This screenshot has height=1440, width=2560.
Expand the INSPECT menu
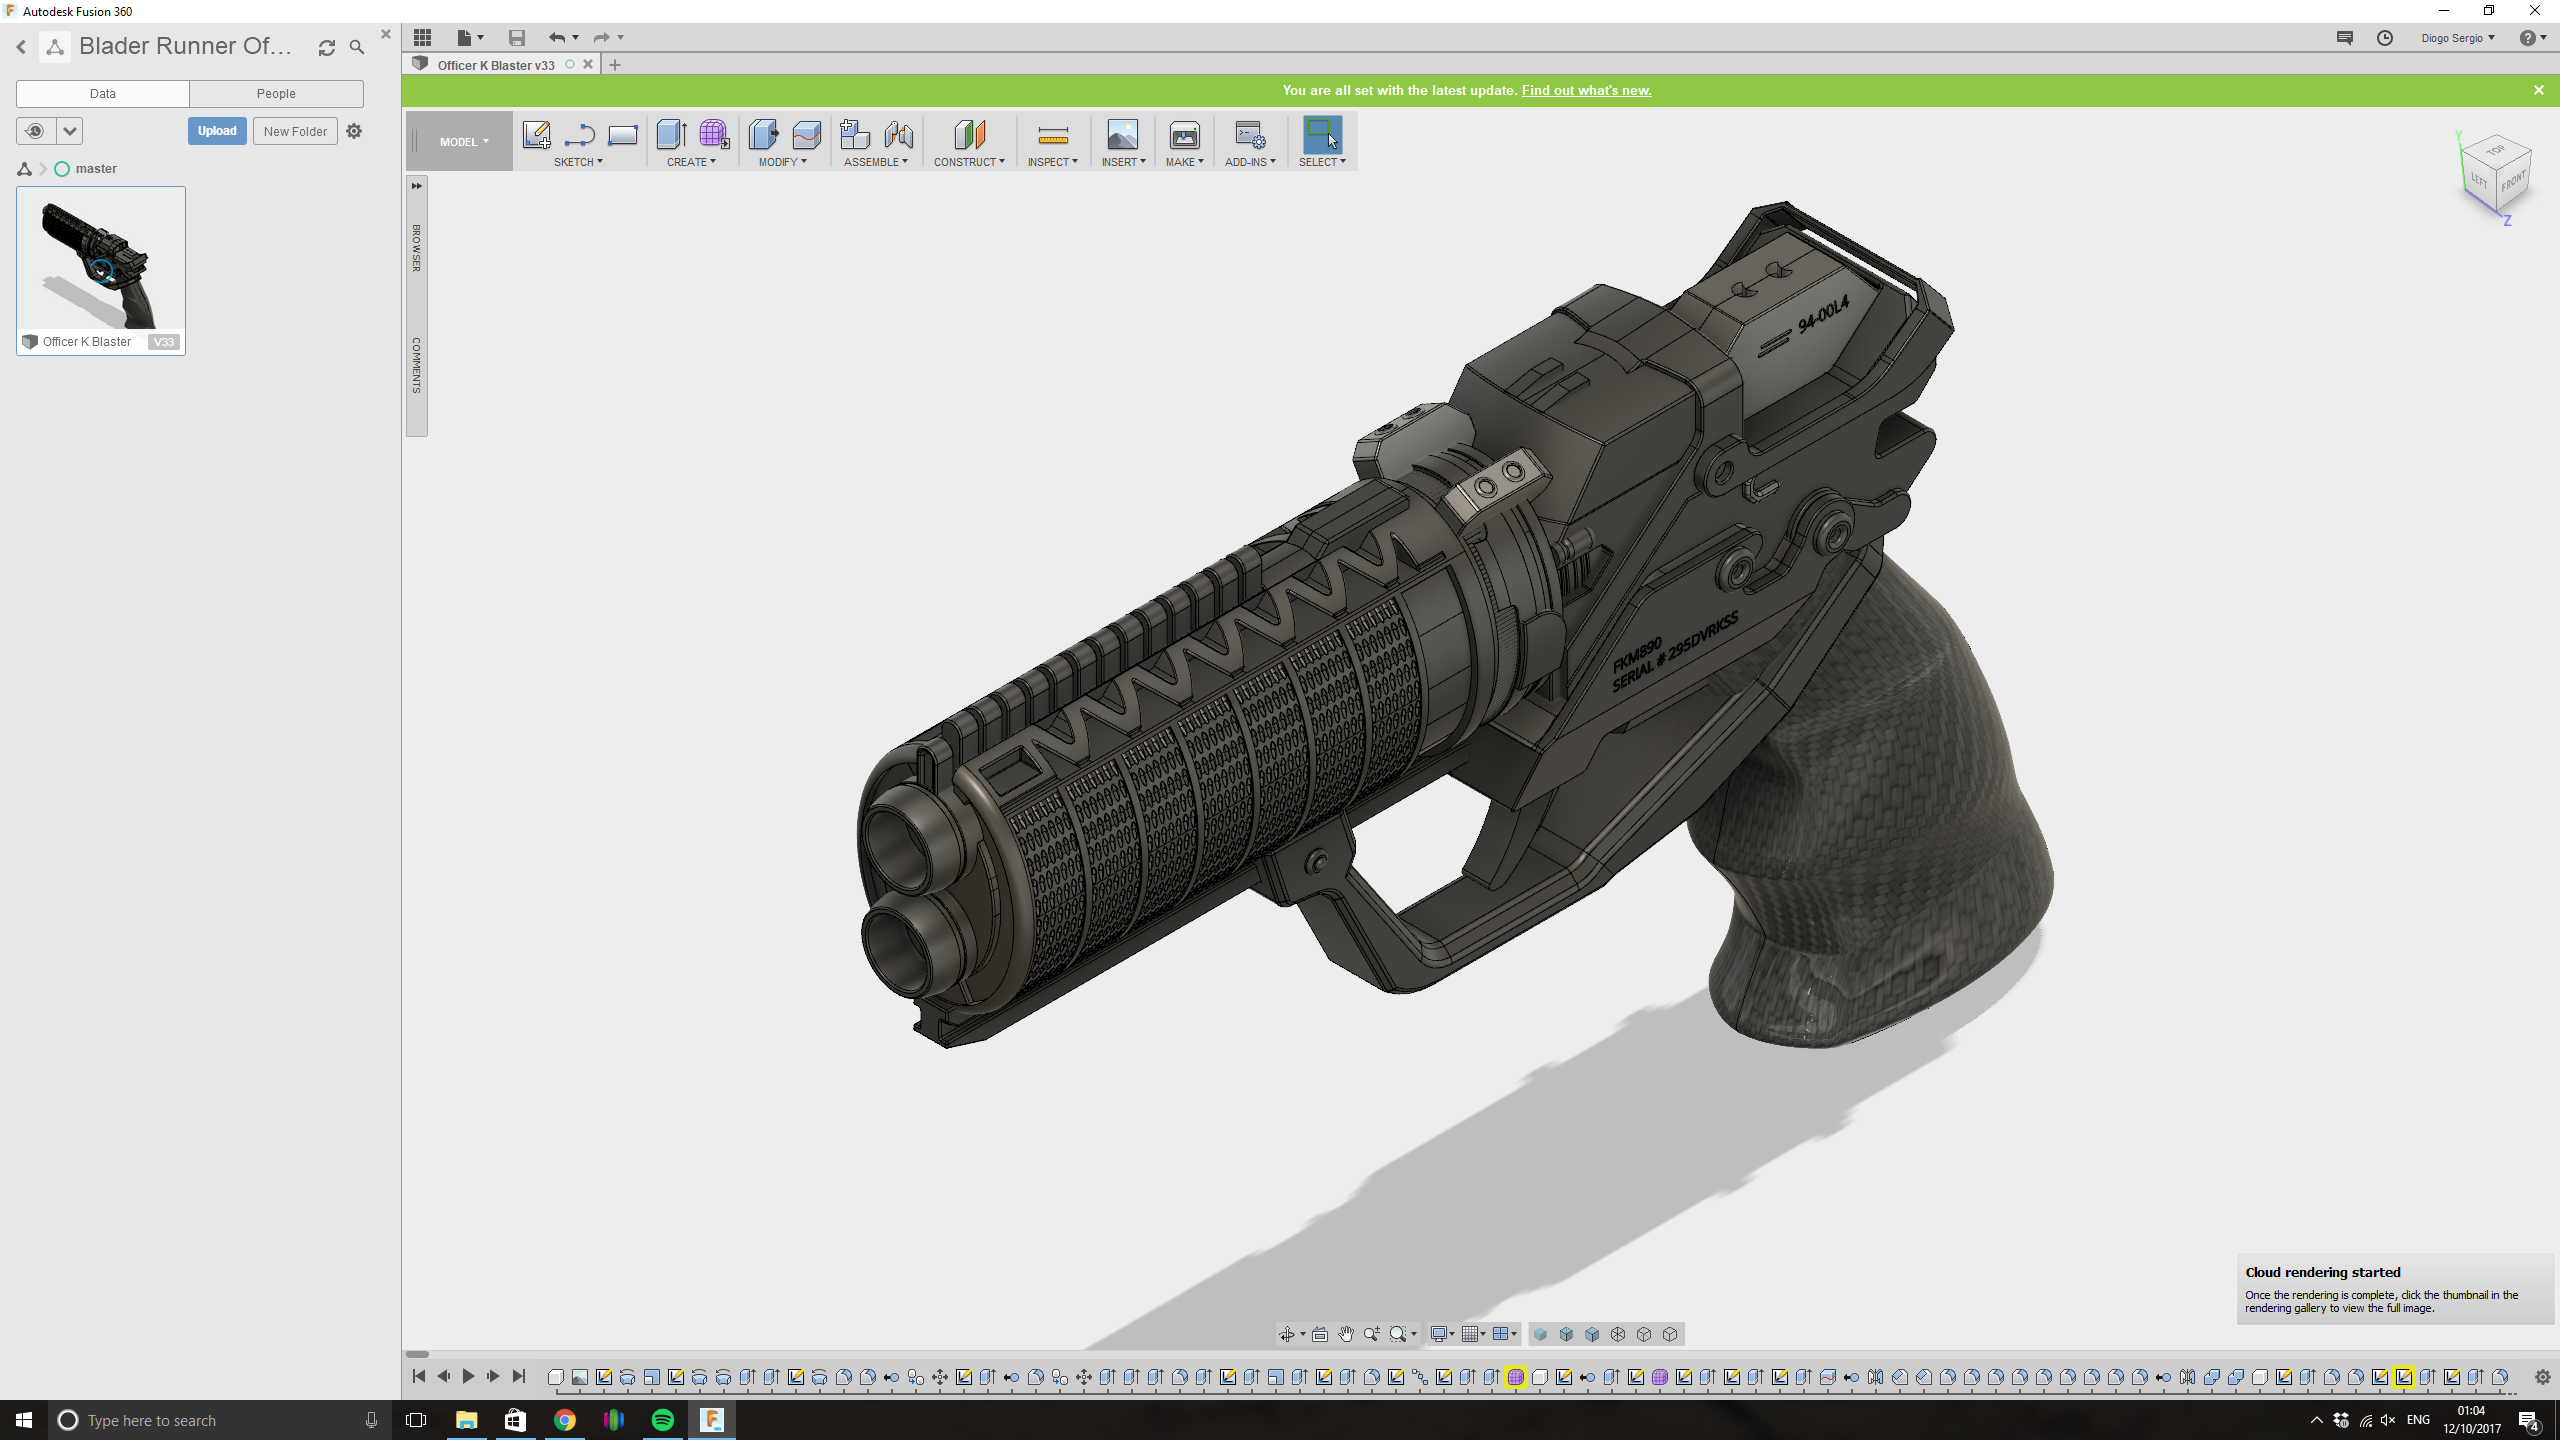[1053, 162]
